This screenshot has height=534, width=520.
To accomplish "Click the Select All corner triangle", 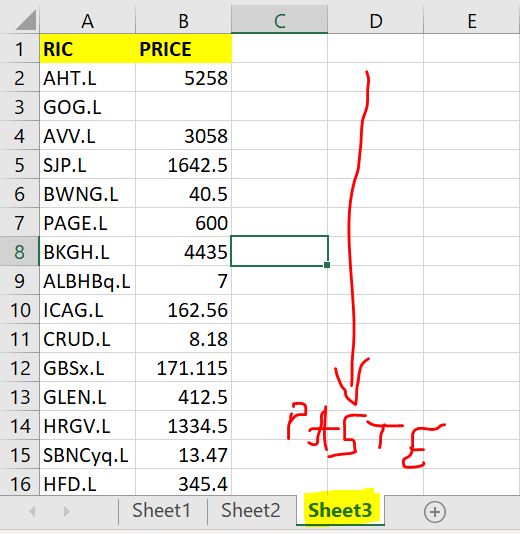I will point(26,20).
